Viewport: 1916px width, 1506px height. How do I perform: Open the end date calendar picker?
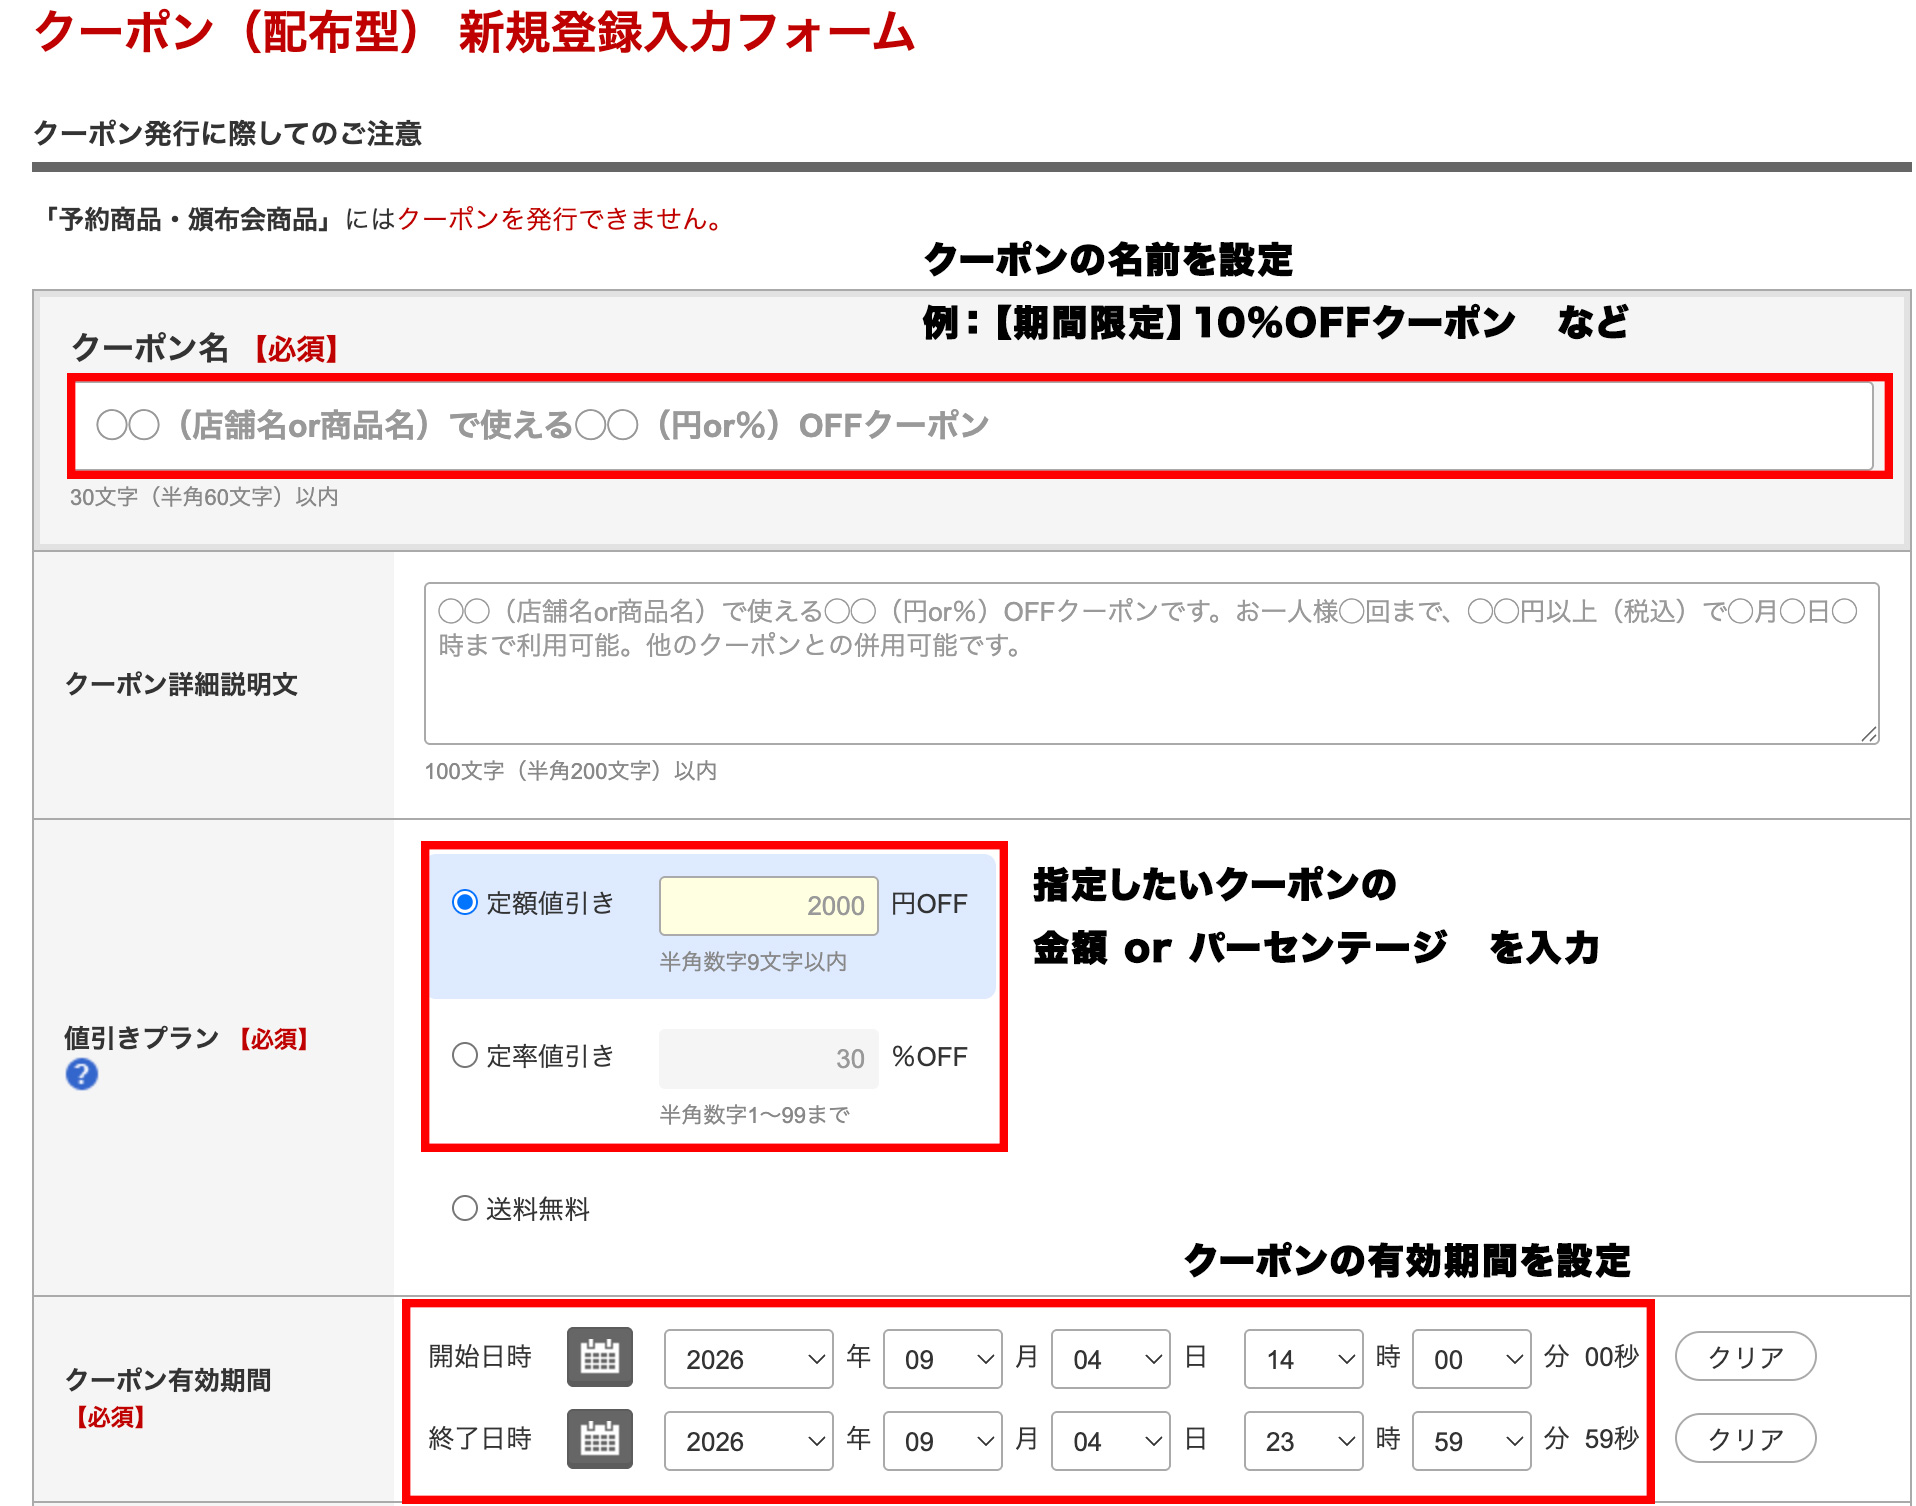(600, 1439)
